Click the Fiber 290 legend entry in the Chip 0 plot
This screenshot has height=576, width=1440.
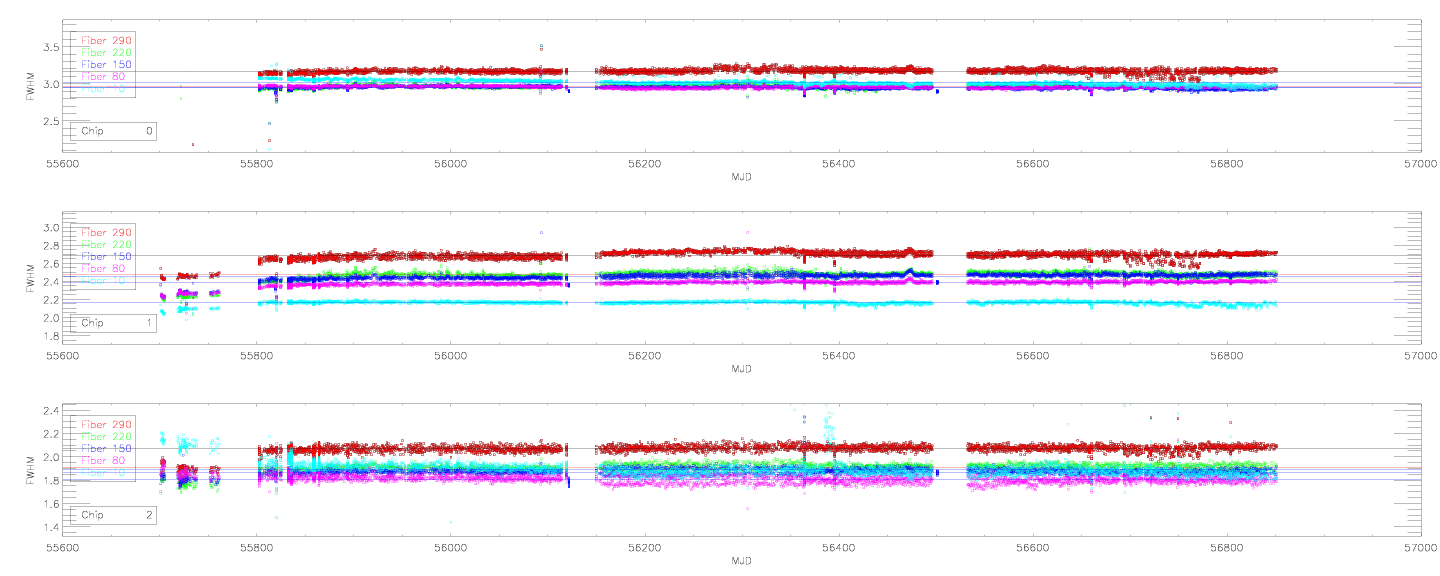106,40
